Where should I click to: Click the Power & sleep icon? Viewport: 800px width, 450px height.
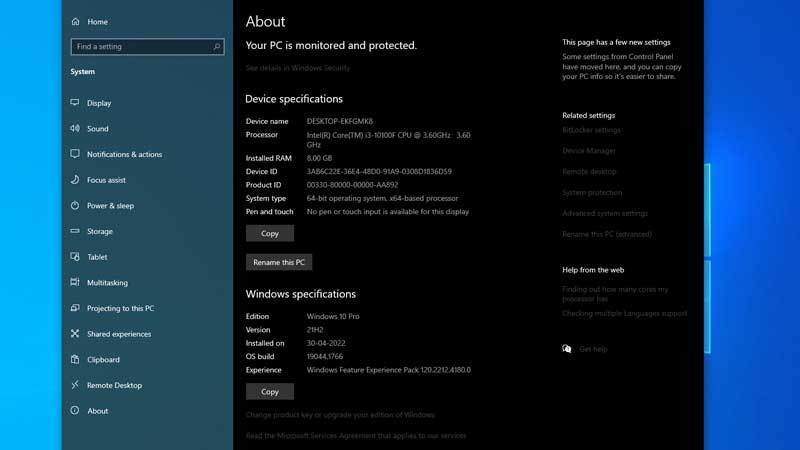point(75,205)
